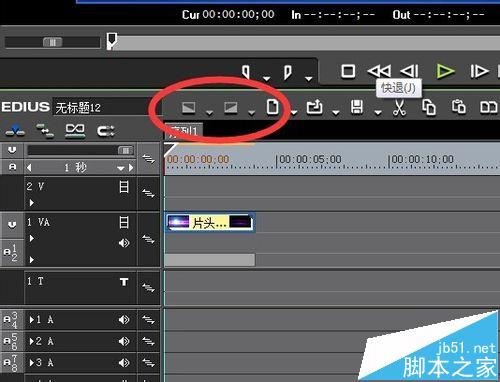Toggle insert/overwrite mode icon

(x=15, y=131)
